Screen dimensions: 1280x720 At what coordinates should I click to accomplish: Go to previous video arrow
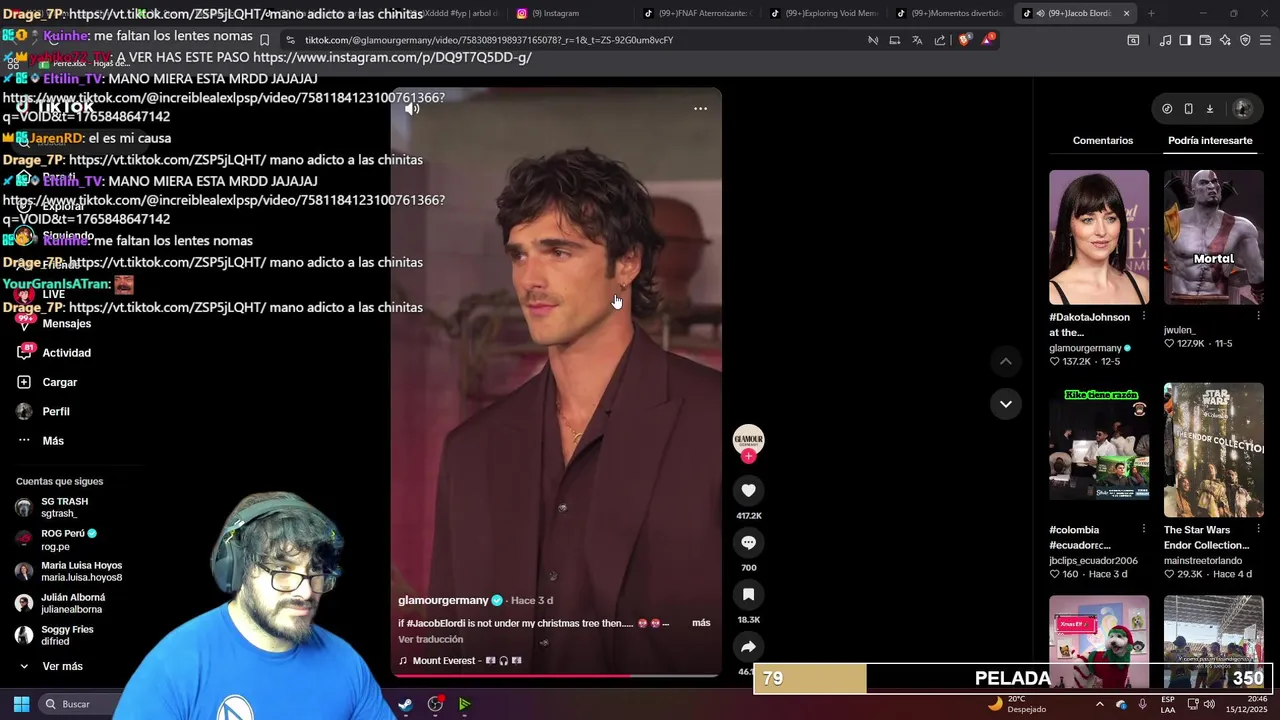1006,361
